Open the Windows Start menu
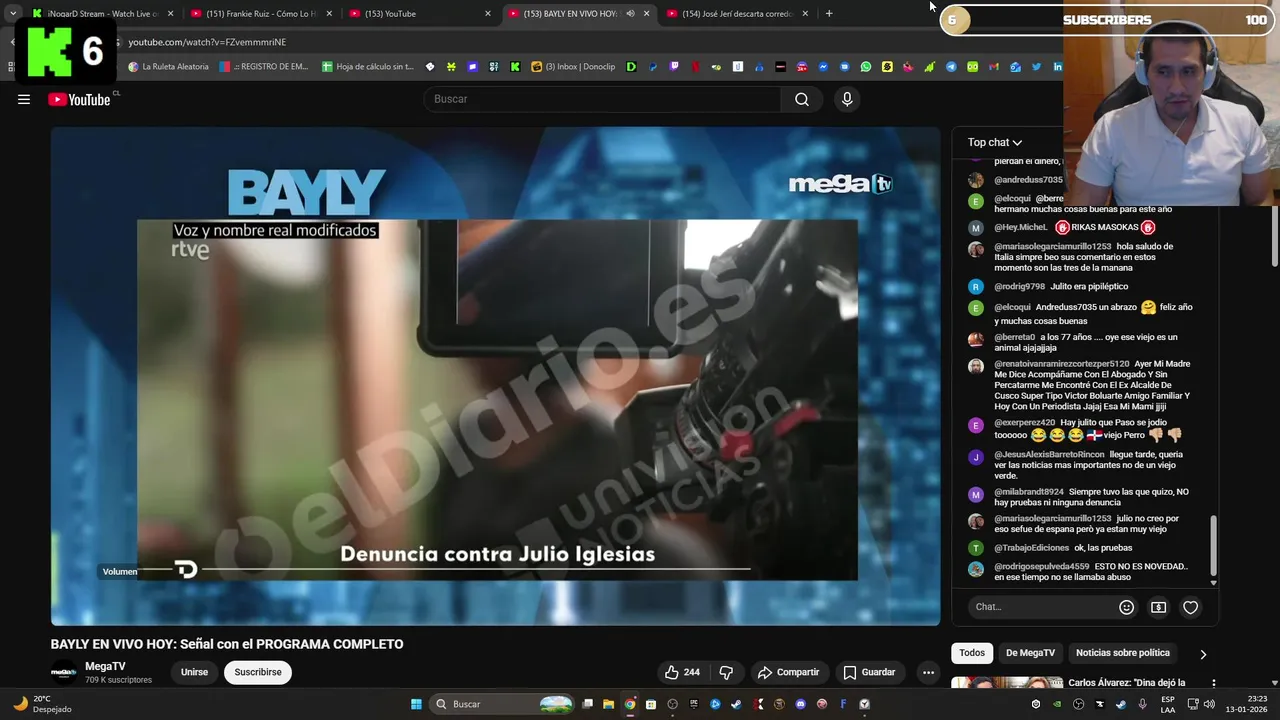The height and width of the screenshot is (720, 1280). coord(416,704)
